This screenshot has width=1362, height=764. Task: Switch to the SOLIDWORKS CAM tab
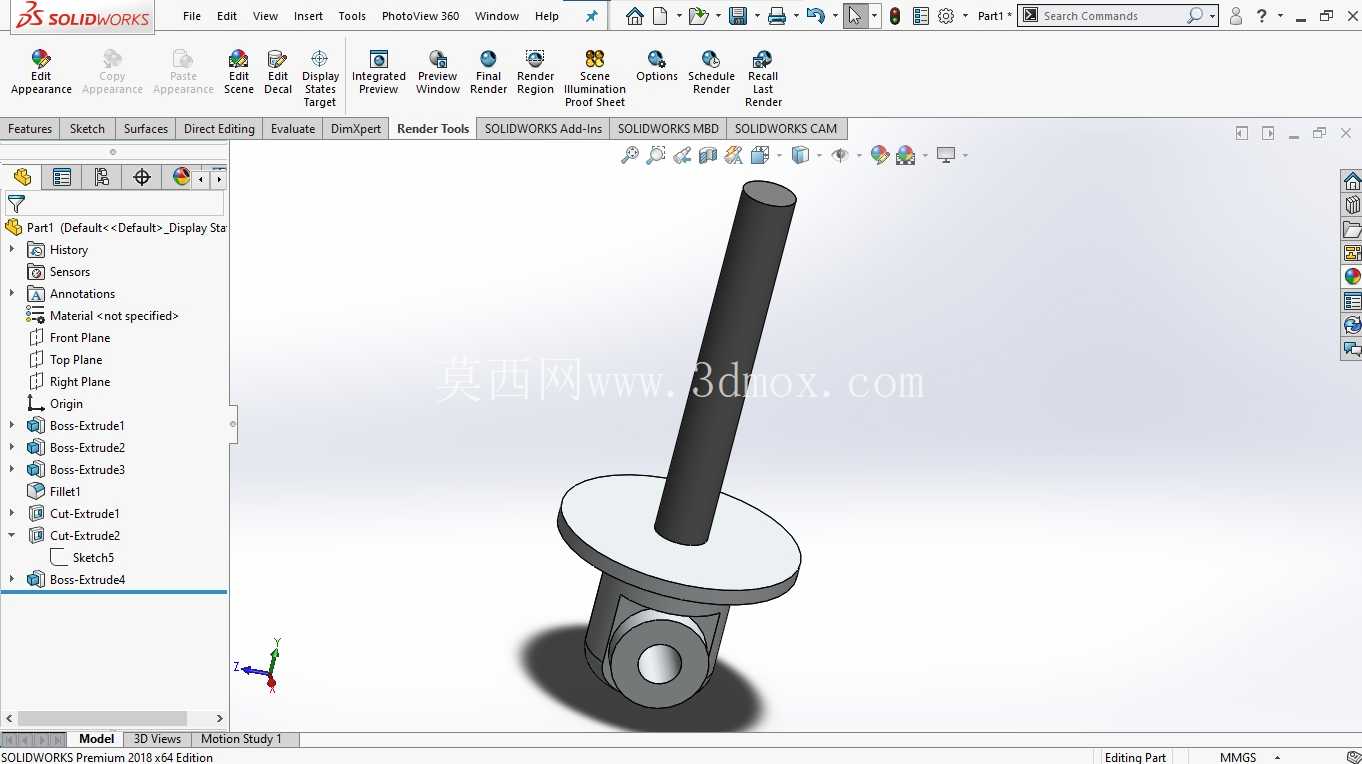(786, 129)
